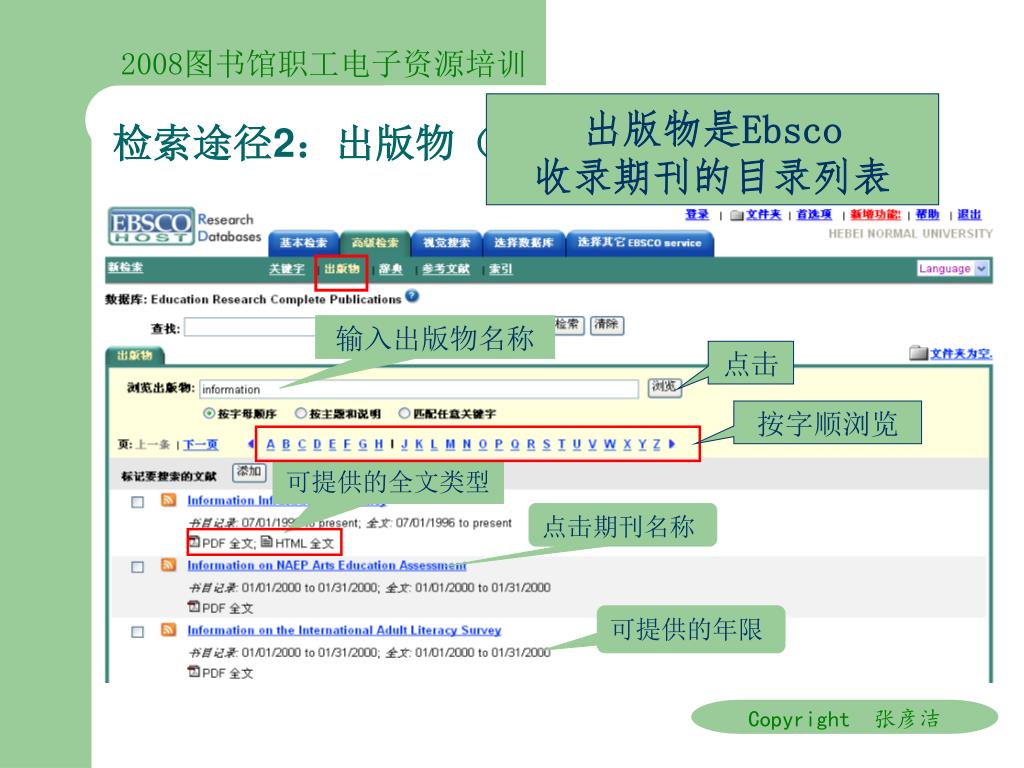
Task: Click RSS icon for Information on NAEP Arts
Action: pos(168,565)
